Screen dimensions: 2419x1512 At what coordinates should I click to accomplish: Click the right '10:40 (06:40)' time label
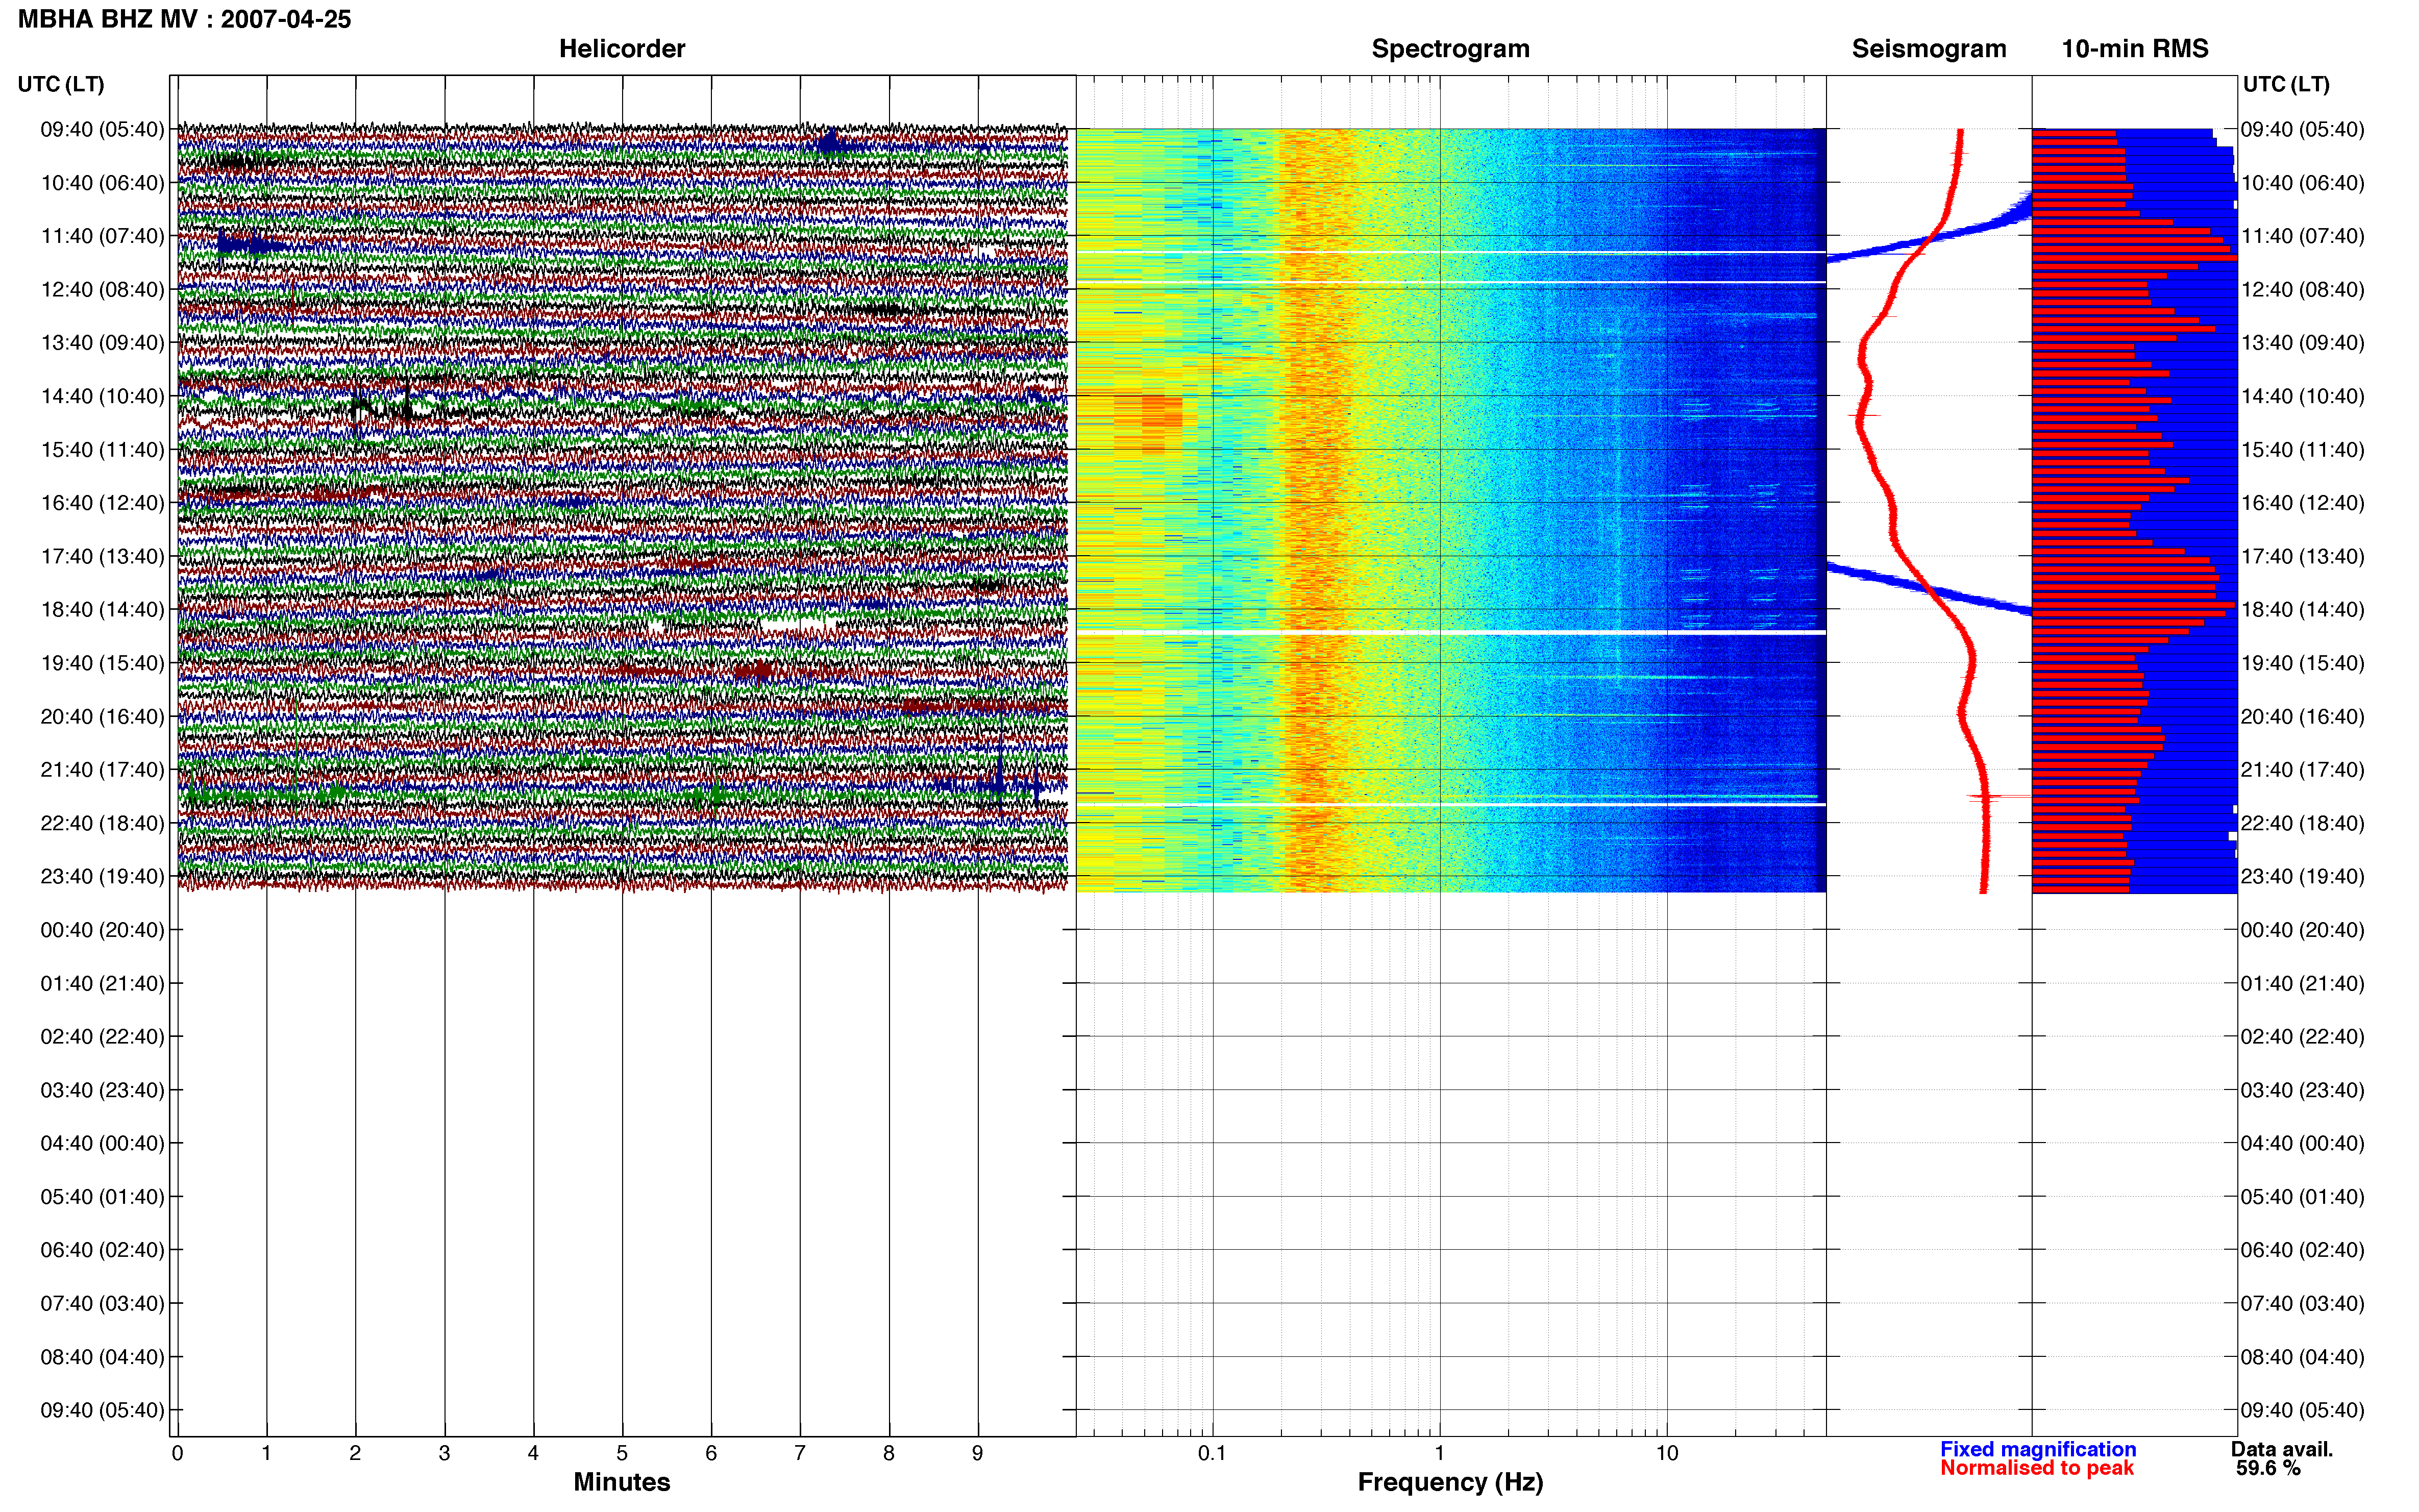click(2303, 183)
